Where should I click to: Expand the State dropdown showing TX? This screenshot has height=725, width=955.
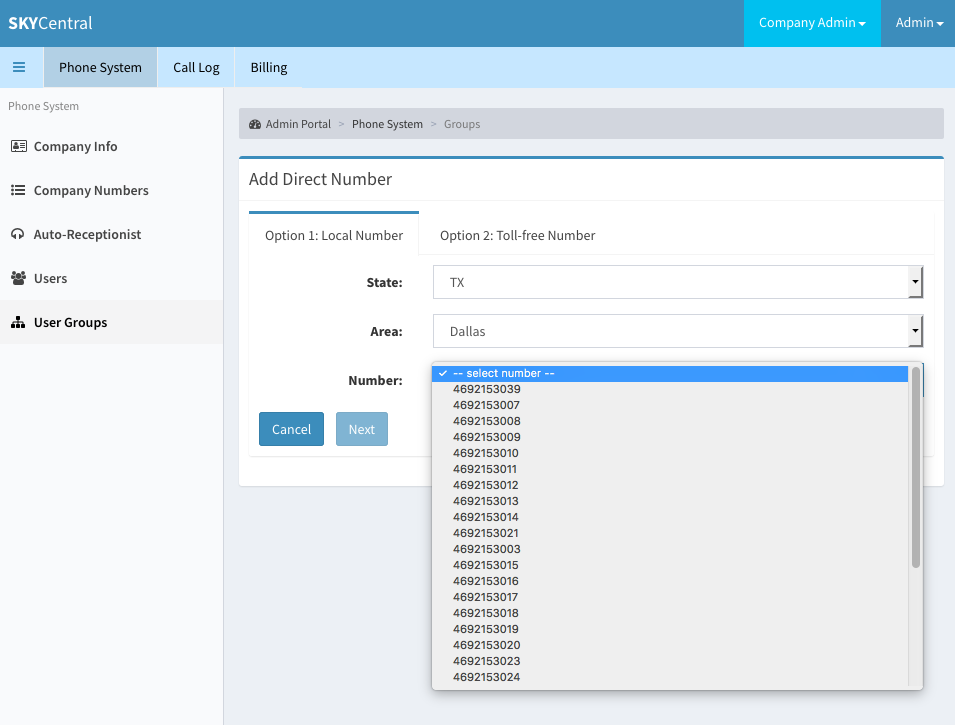(x=678, y=282)
